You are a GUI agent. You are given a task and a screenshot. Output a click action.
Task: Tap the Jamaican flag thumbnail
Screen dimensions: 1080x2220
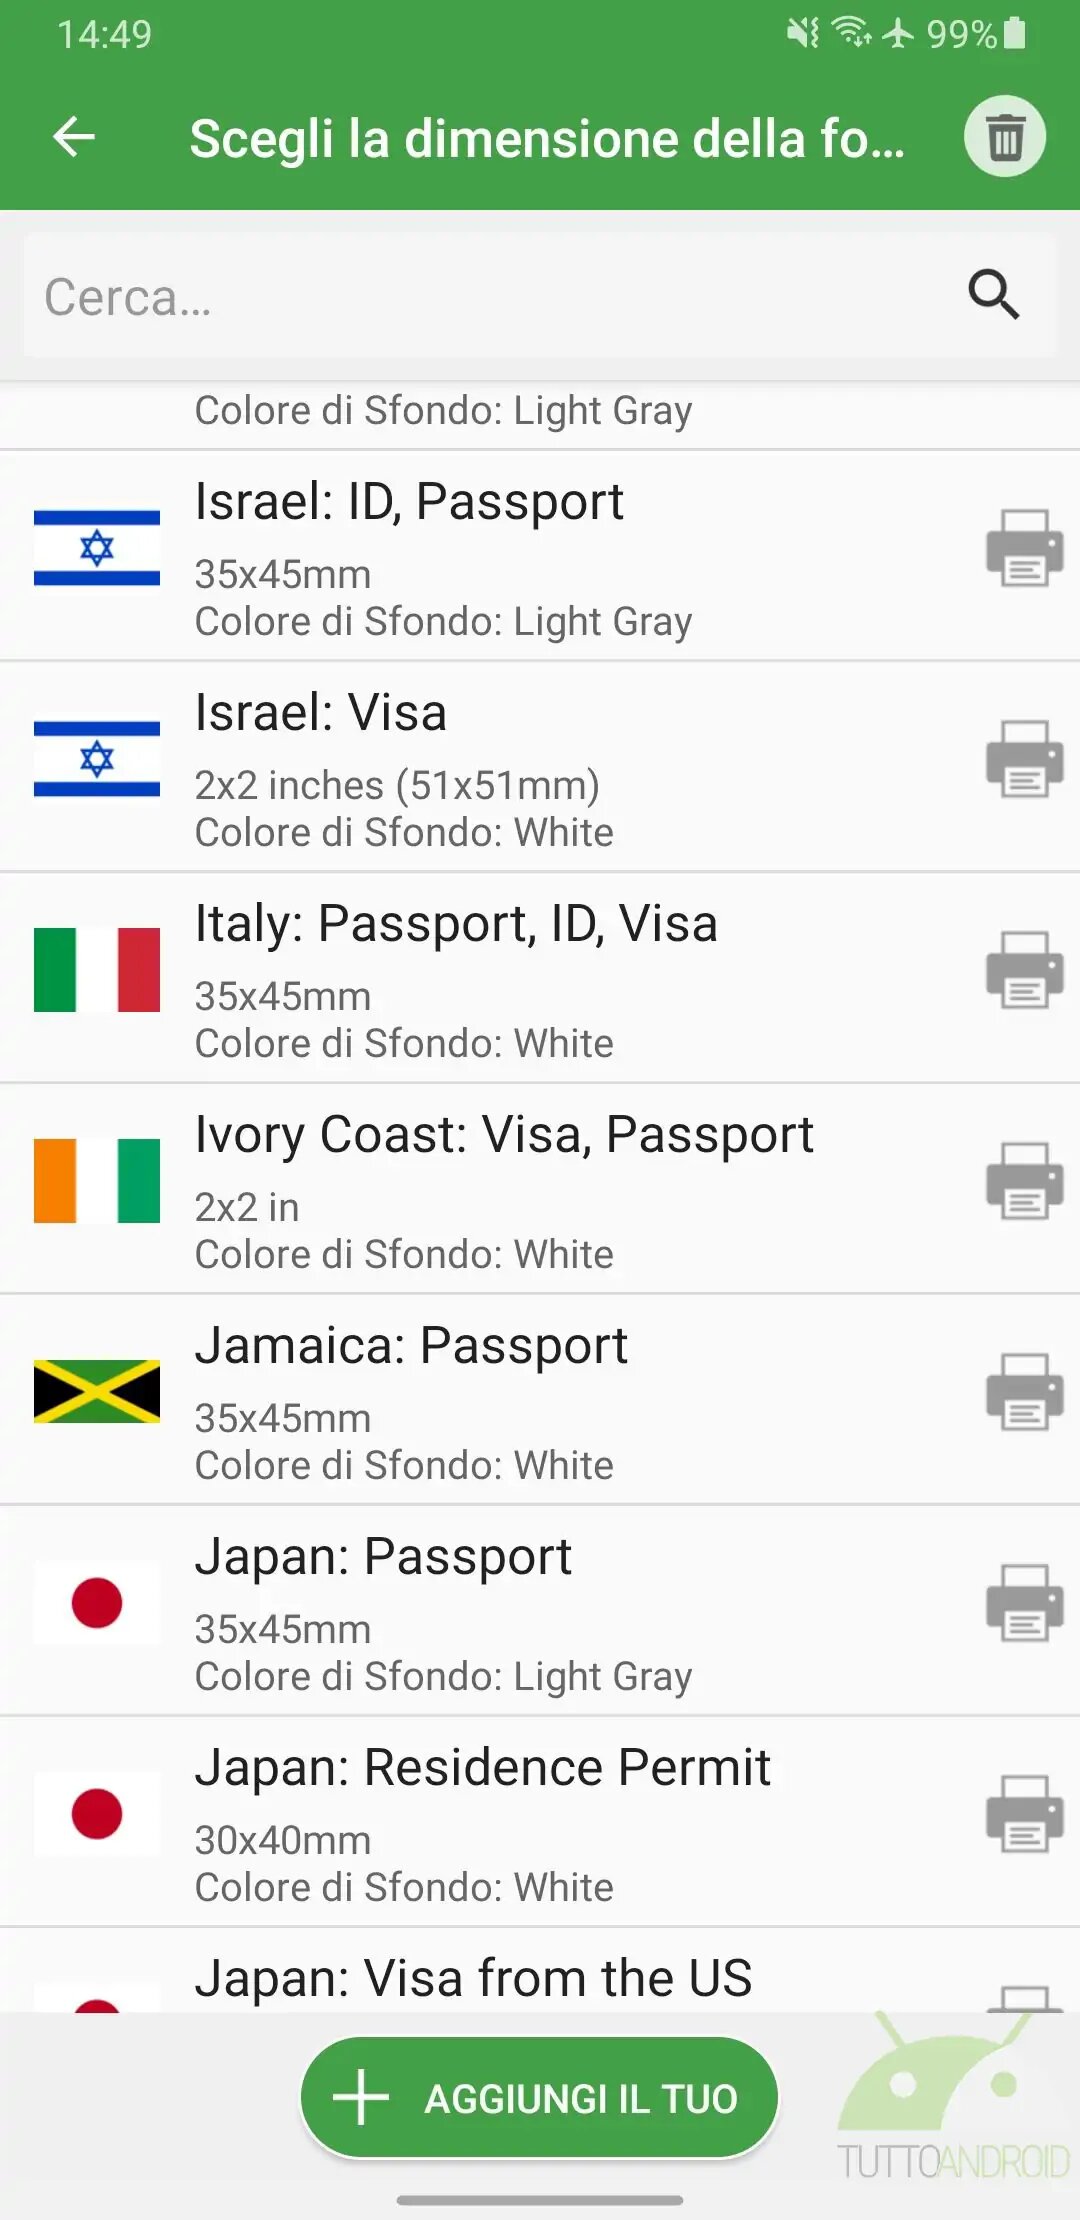[97, 1391]
